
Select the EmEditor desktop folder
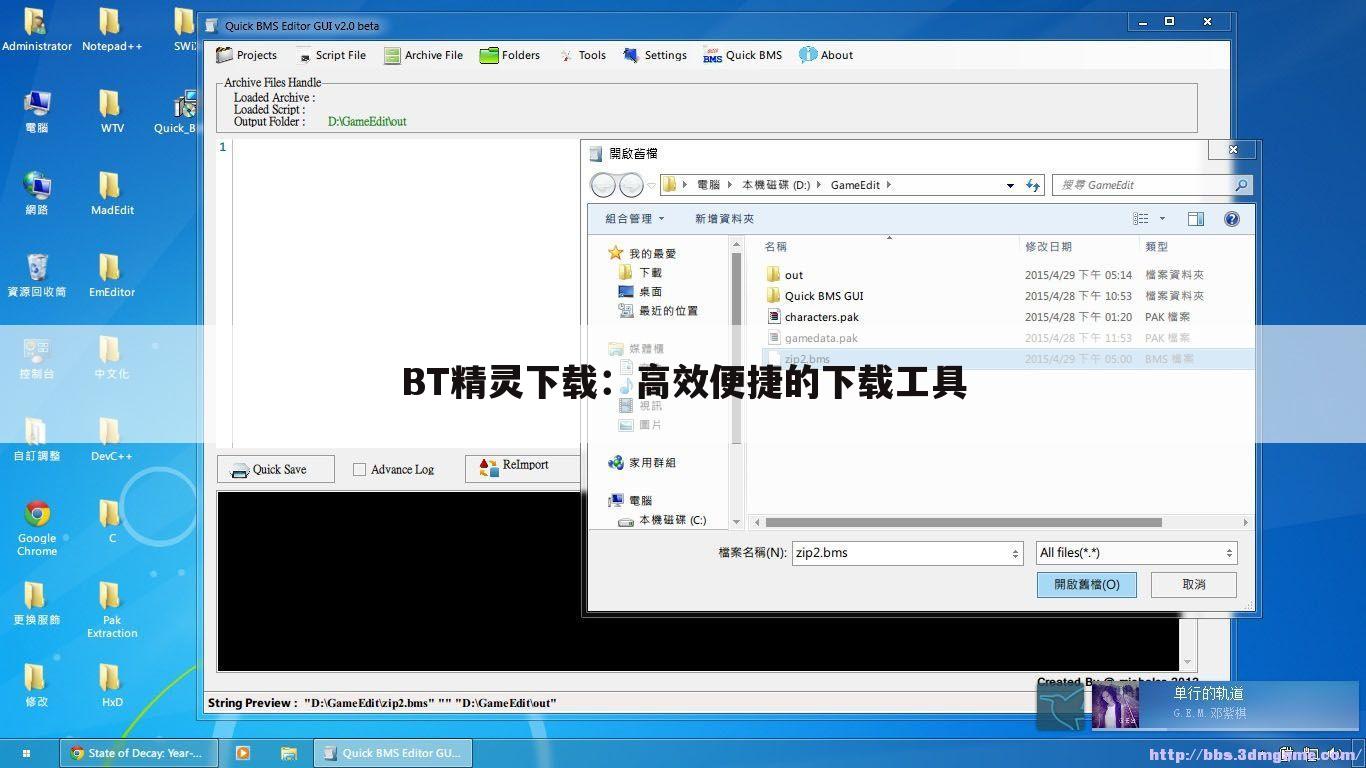112,275
